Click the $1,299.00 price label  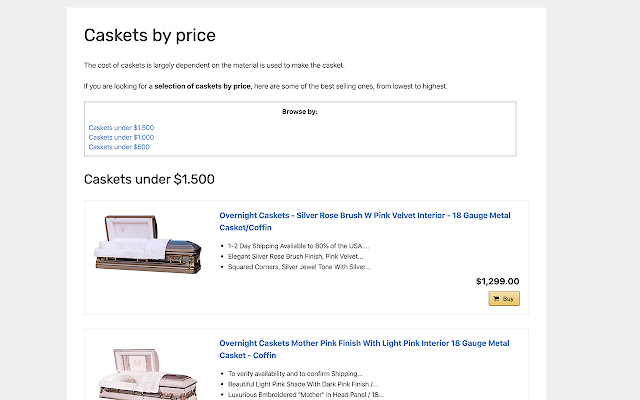(x=497, y=281)
